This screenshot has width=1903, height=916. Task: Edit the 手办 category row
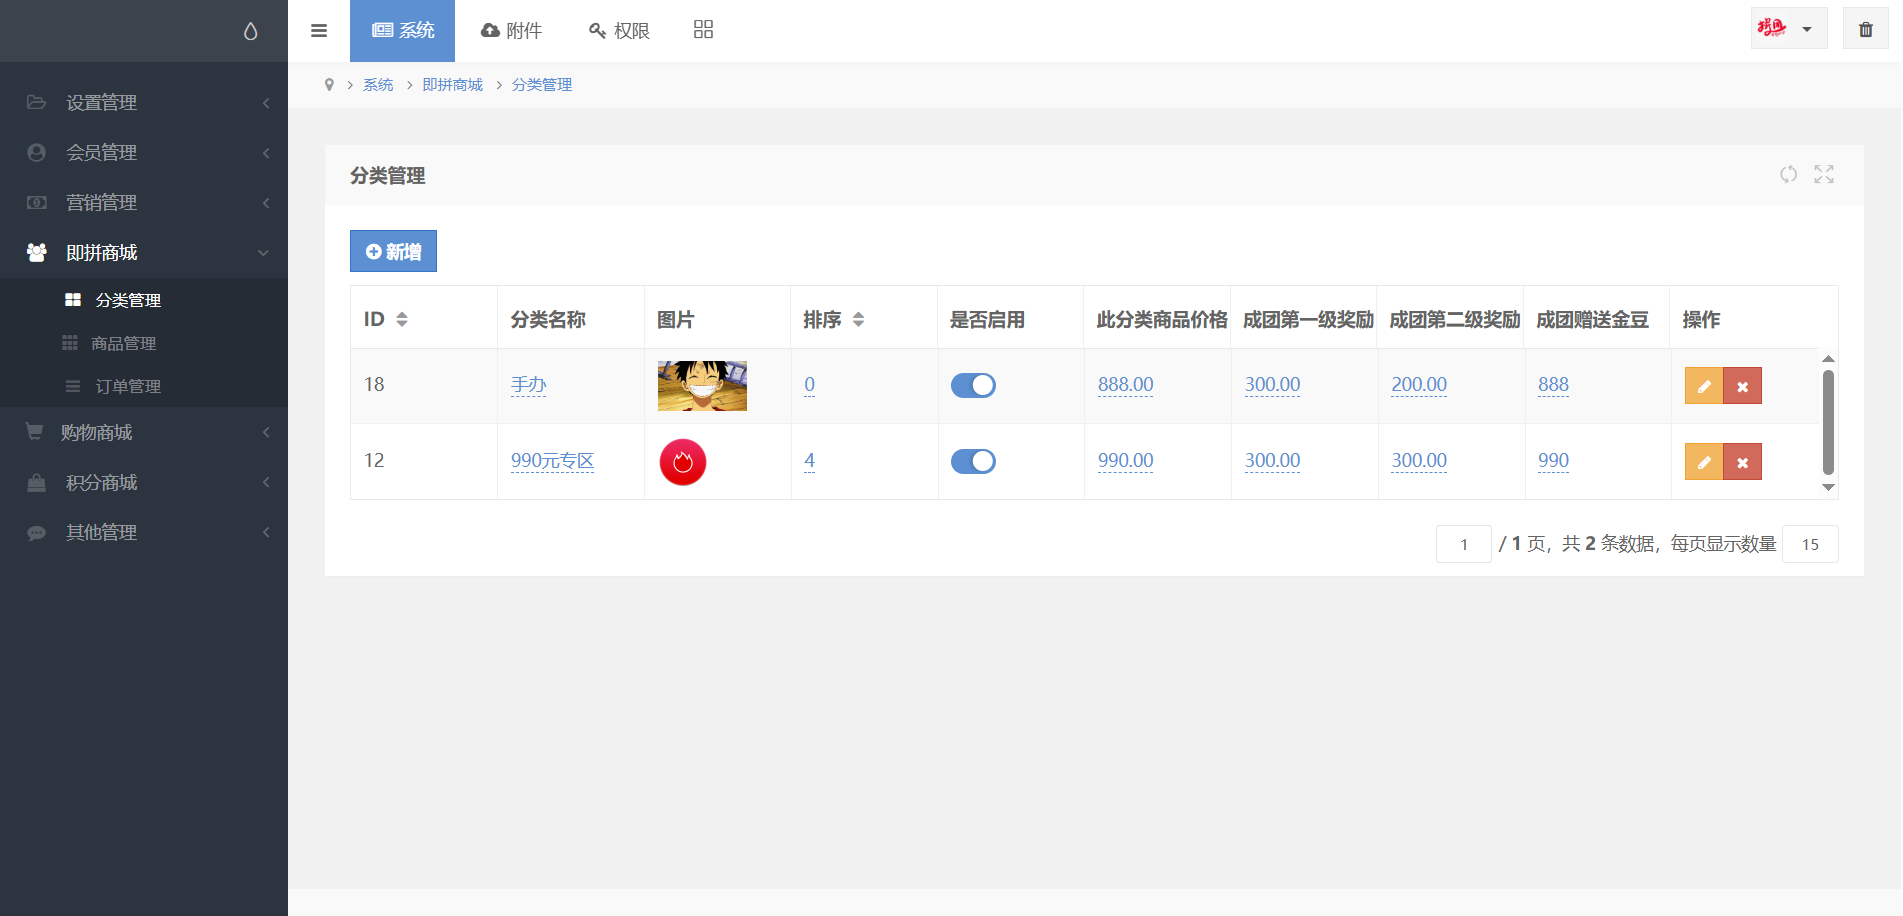coord(1703,386)
